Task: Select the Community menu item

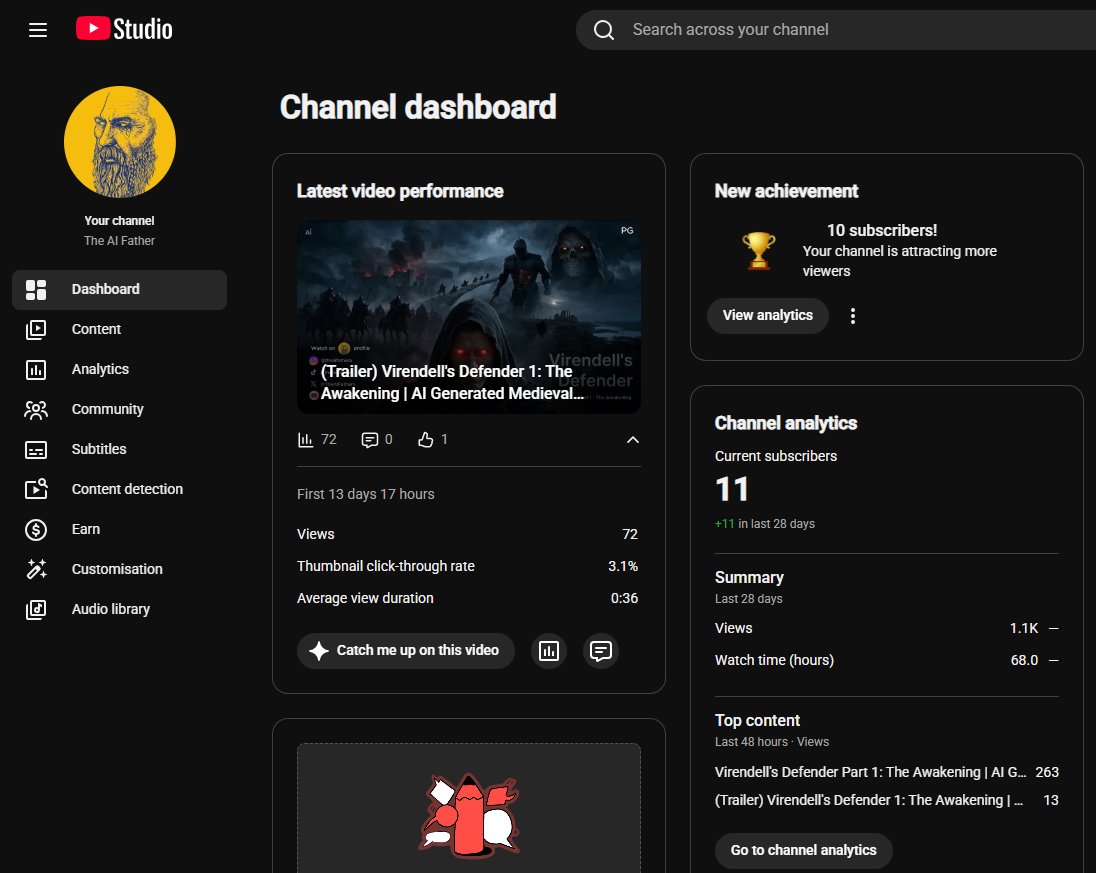Action: tap(120, 410)
